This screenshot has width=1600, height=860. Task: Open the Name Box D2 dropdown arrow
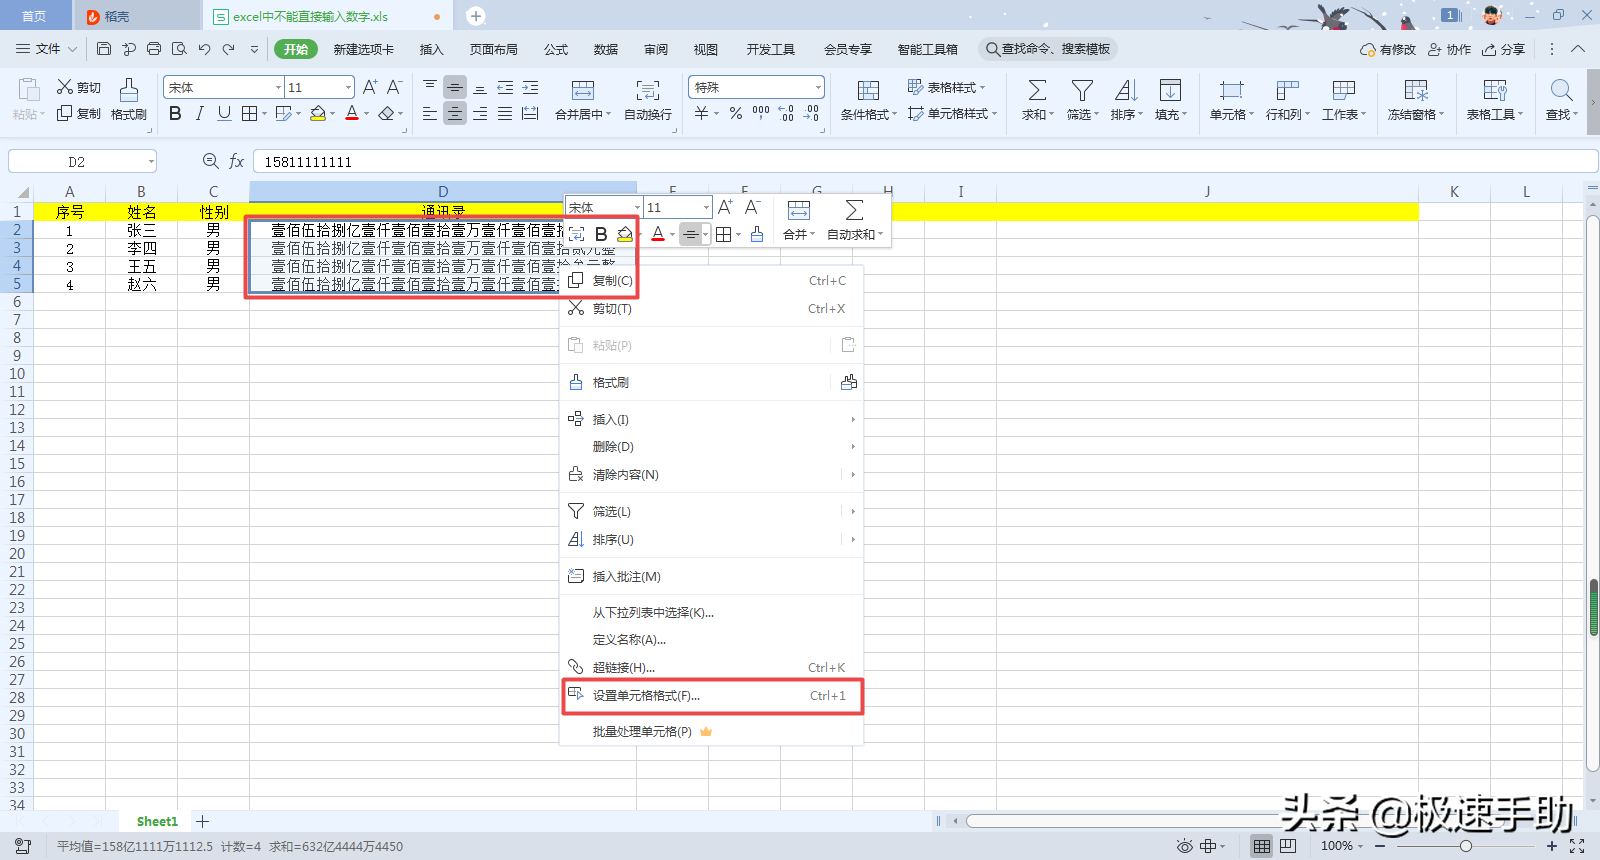[151, 162]
